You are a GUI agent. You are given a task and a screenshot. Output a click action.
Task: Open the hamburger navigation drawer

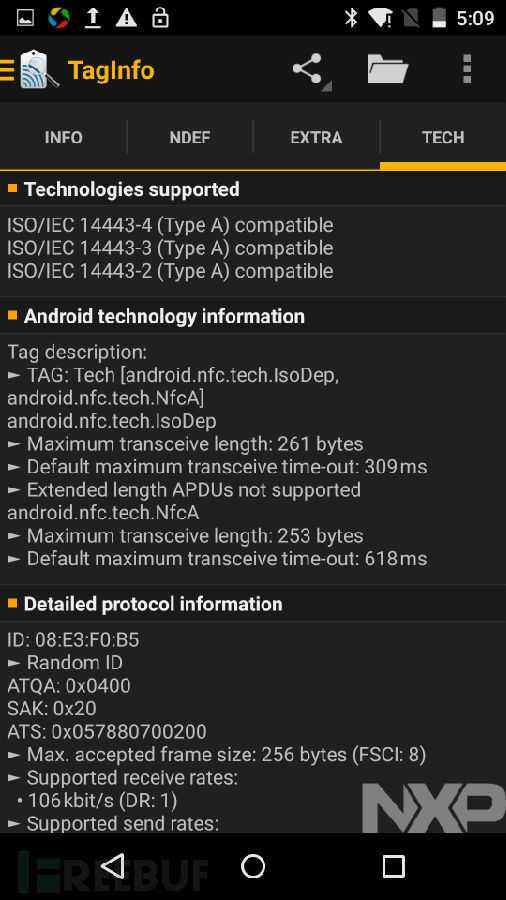(7, 70)
